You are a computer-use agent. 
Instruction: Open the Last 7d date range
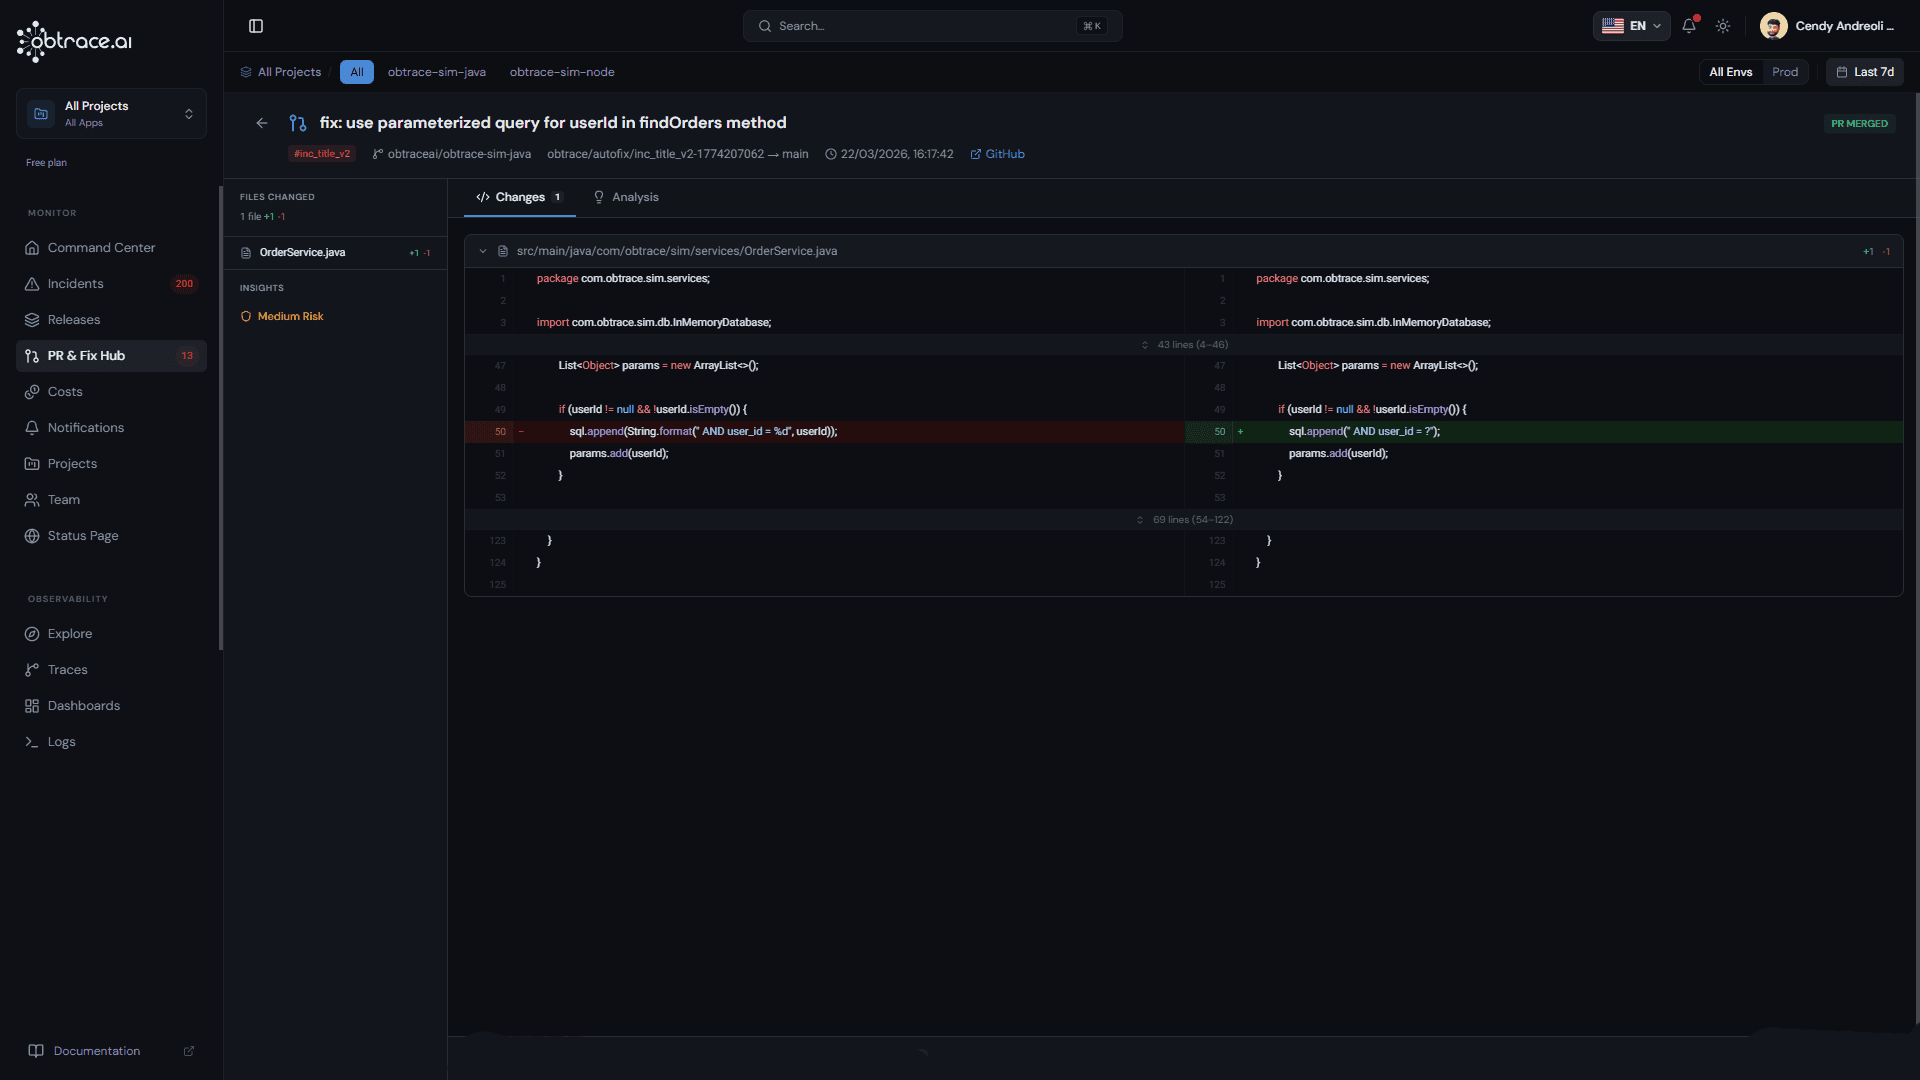[x=1865, y=72]
